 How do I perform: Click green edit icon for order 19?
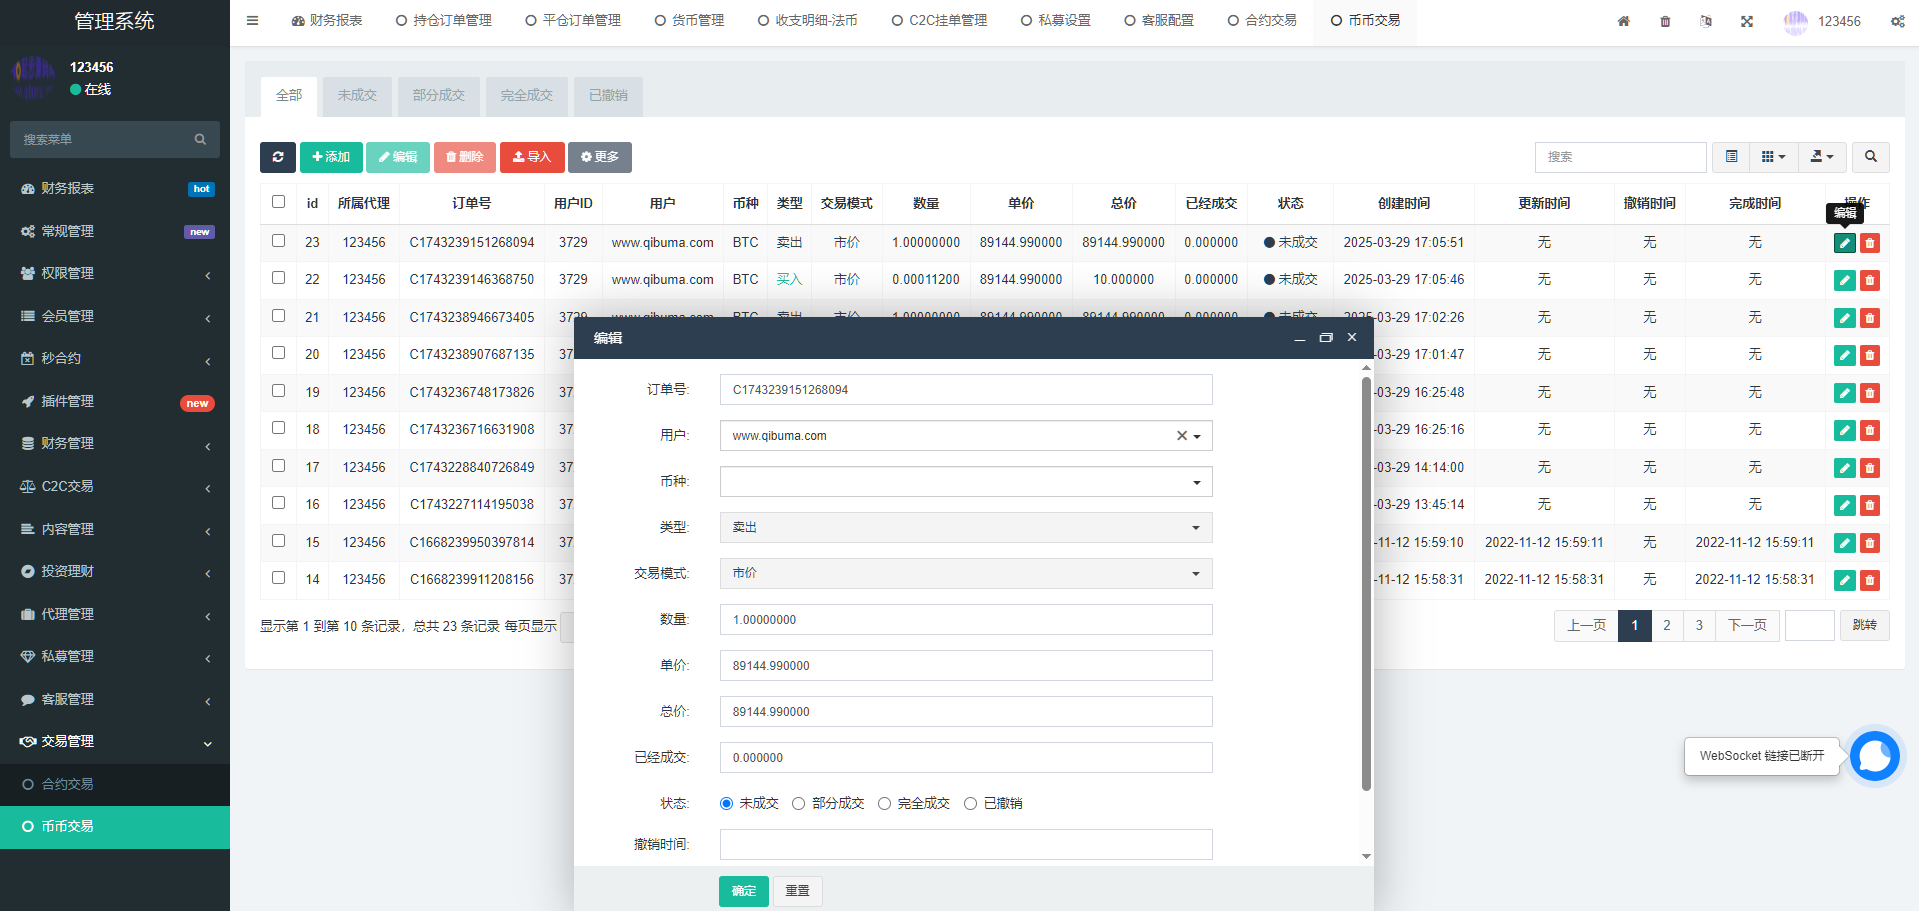click(1844, 393)
